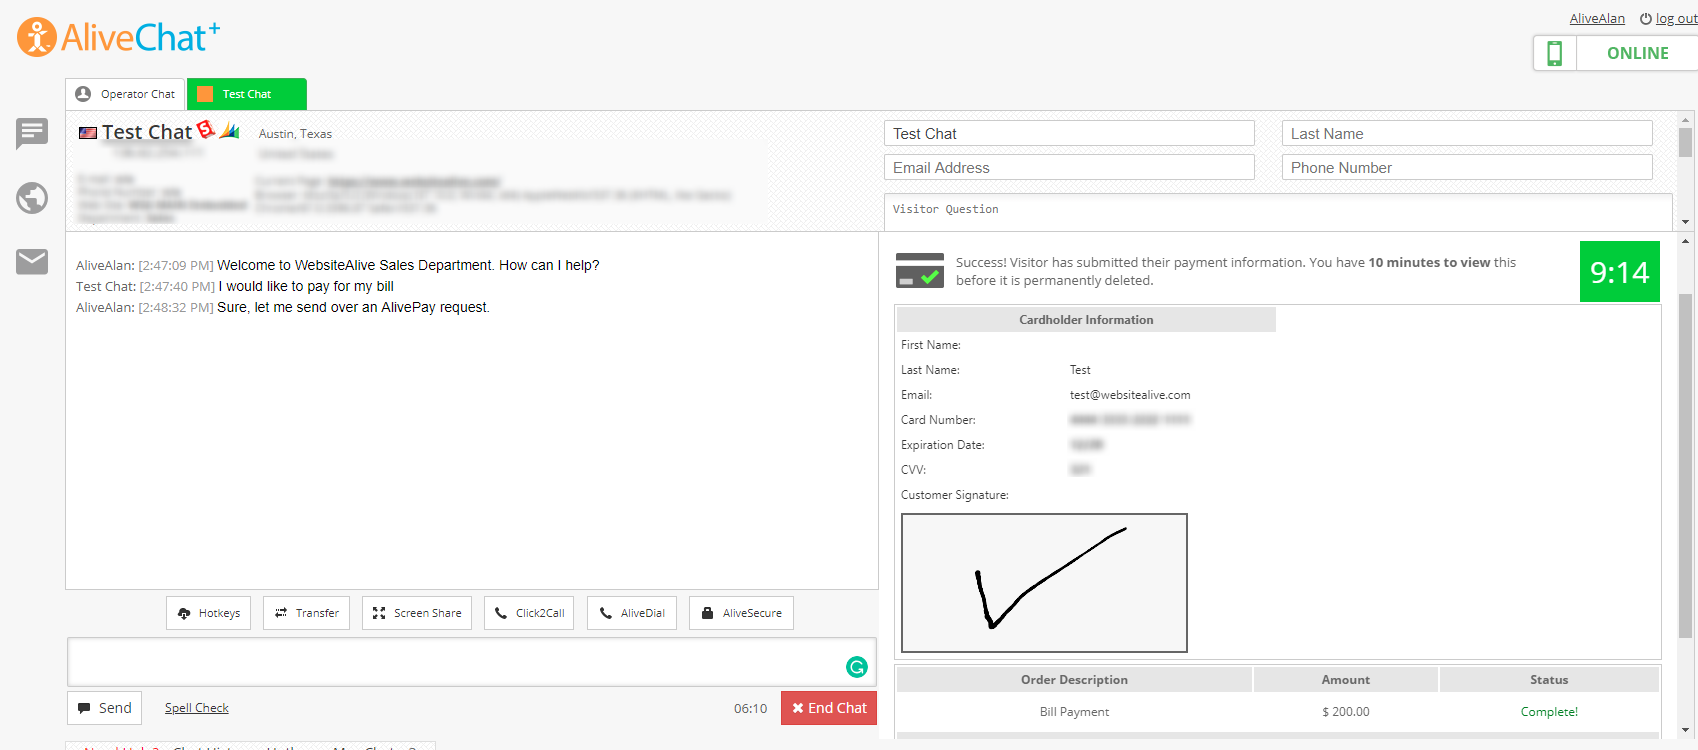
Task: Click the Bill Payment order row
Action: (1278, 712)
